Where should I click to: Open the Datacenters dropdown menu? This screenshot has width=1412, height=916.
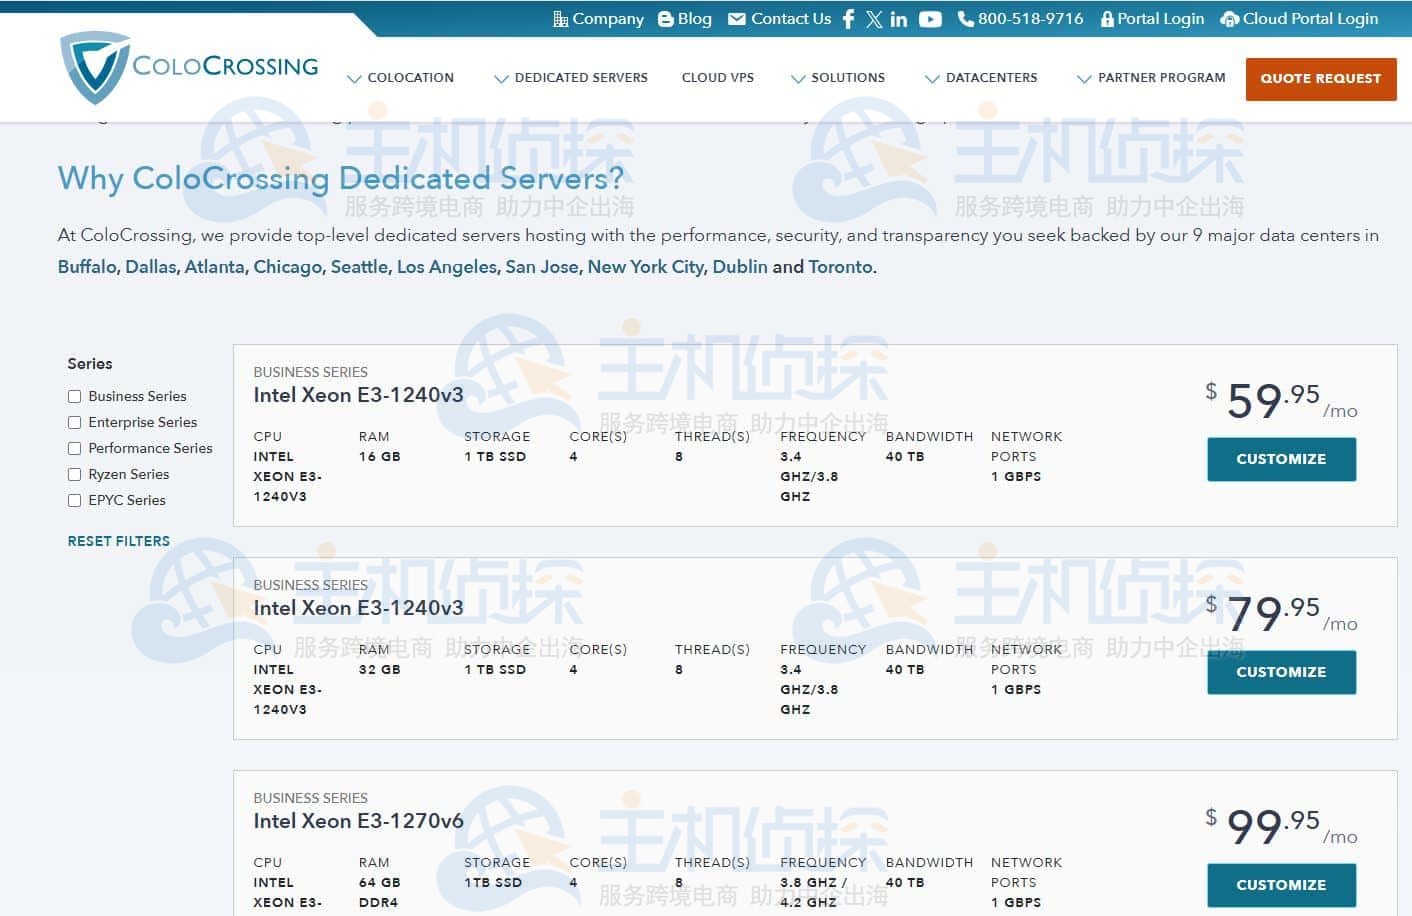(x=981, y=78)
